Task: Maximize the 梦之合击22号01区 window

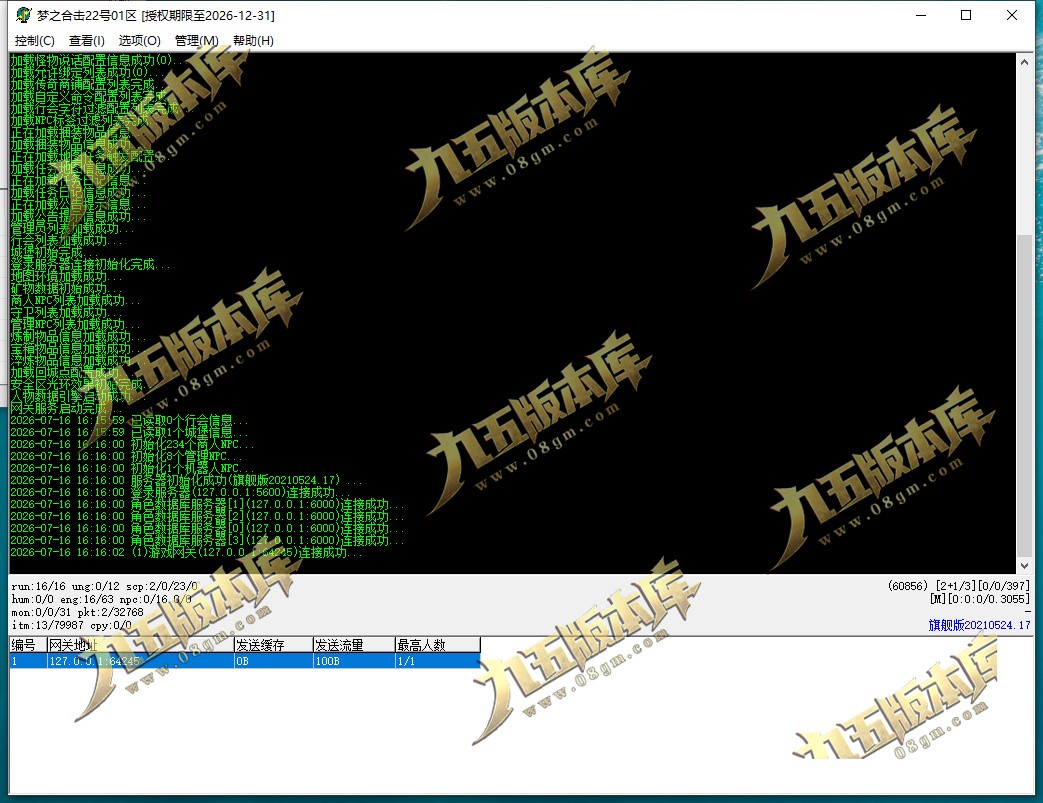Action: pos(966,15)
